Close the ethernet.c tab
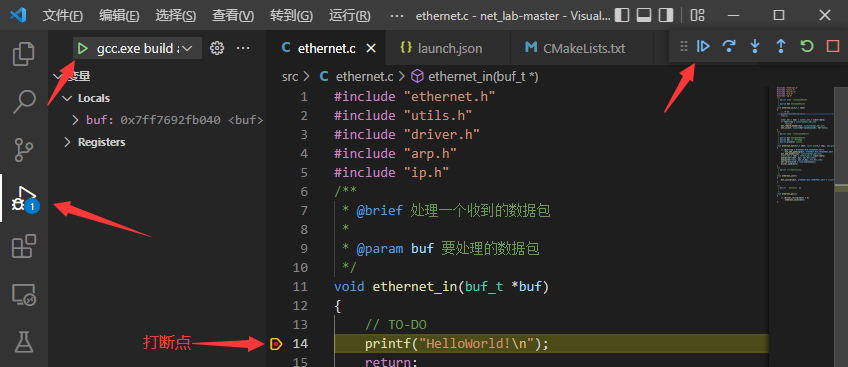The height and width of the screenshot is (367, 848). click(x=371, y=49)
